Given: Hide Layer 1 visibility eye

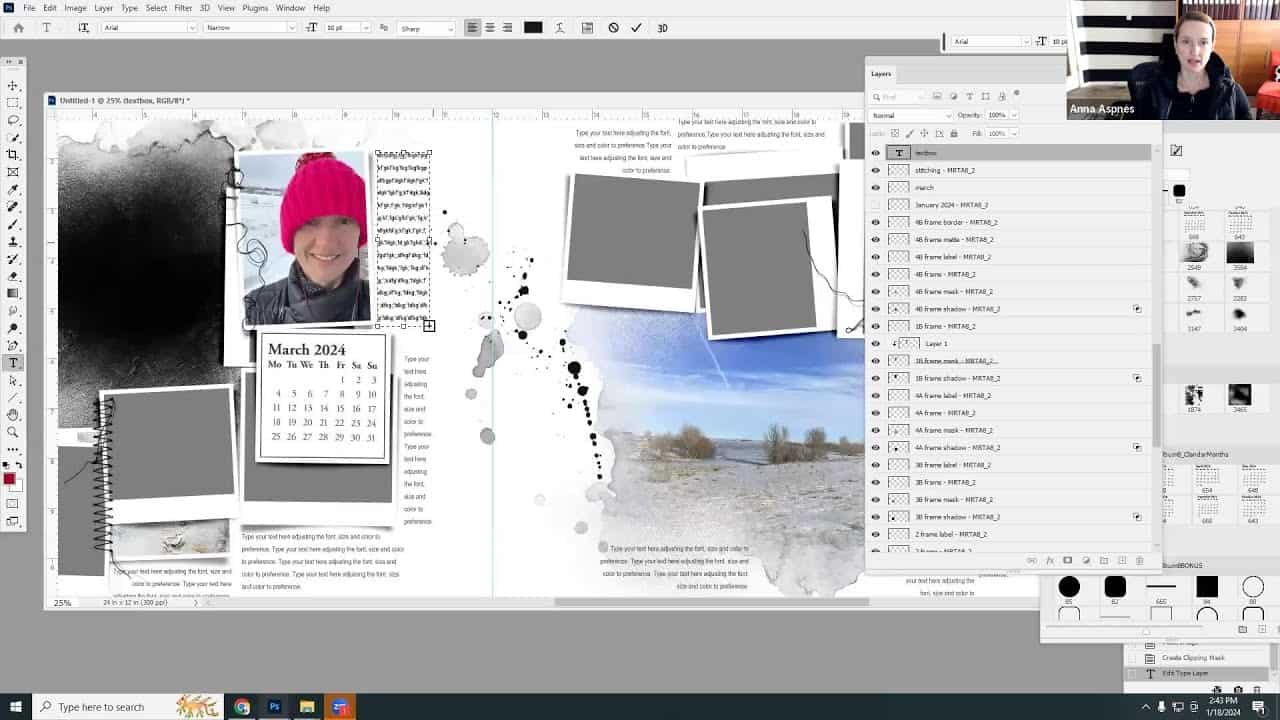Looking at the screenshot, I should click(x=875, y=343).
